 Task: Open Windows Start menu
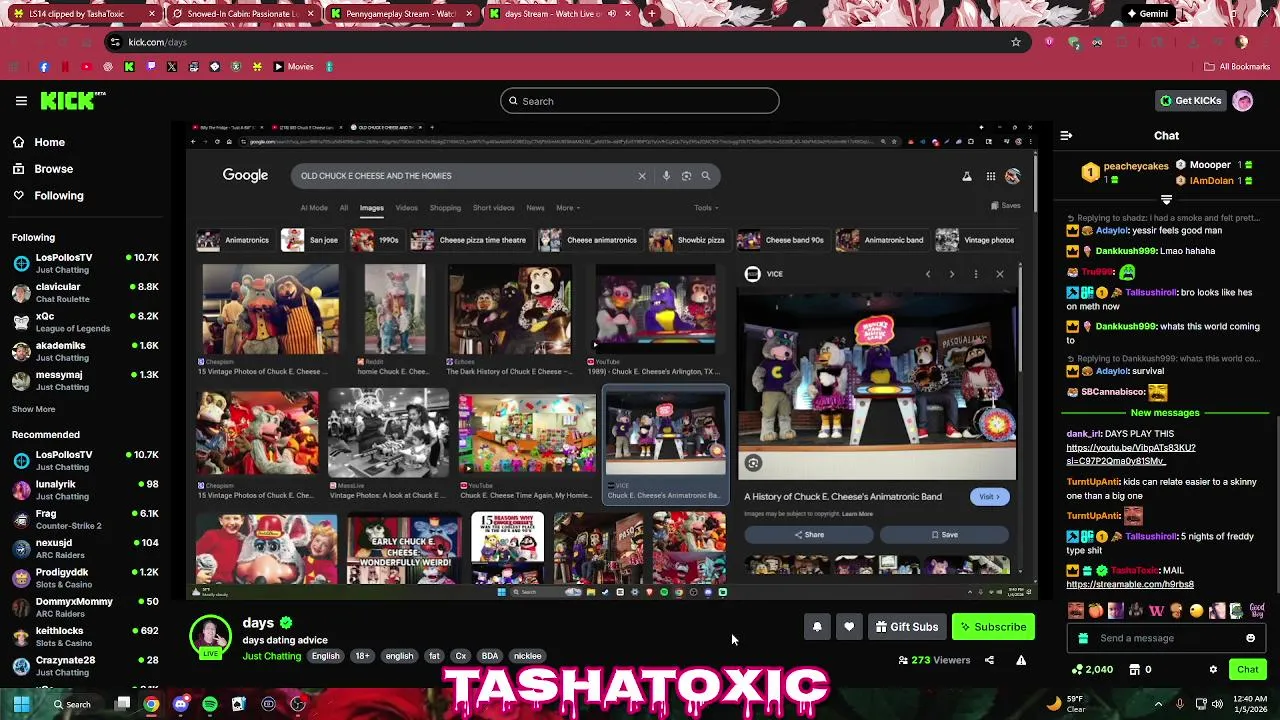pos(21,704)
